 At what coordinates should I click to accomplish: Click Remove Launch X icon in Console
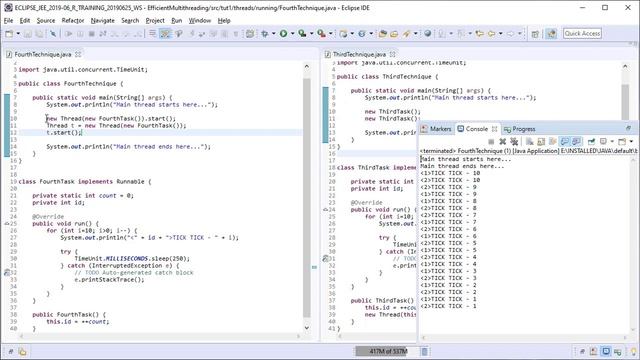[x=502, y=141]
